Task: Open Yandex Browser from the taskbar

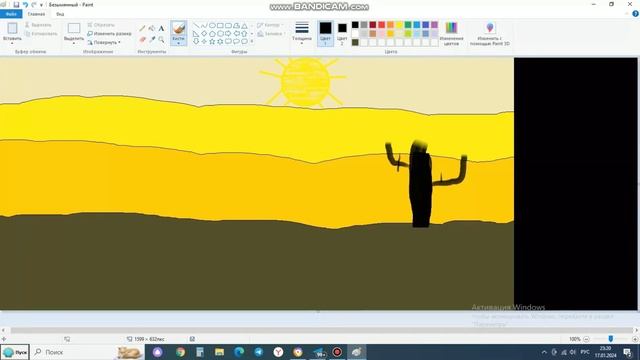Action: (278, 352)
